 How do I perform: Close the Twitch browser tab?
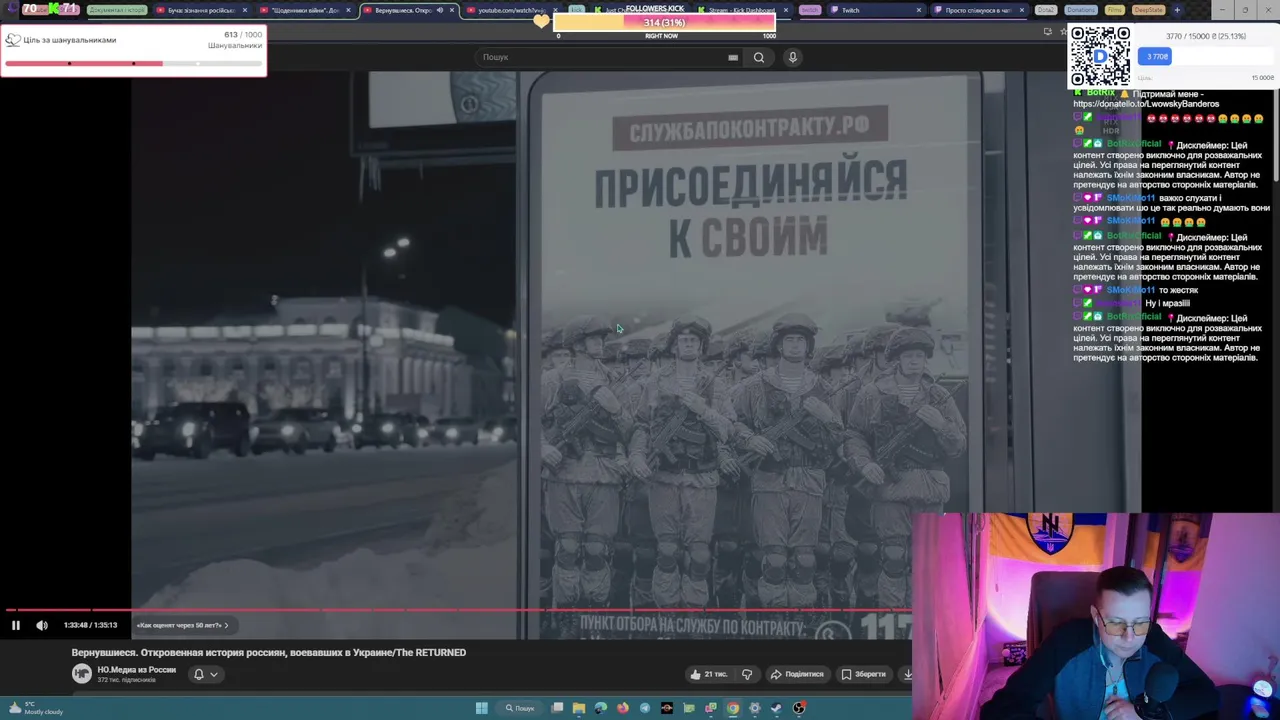[918, 10]
